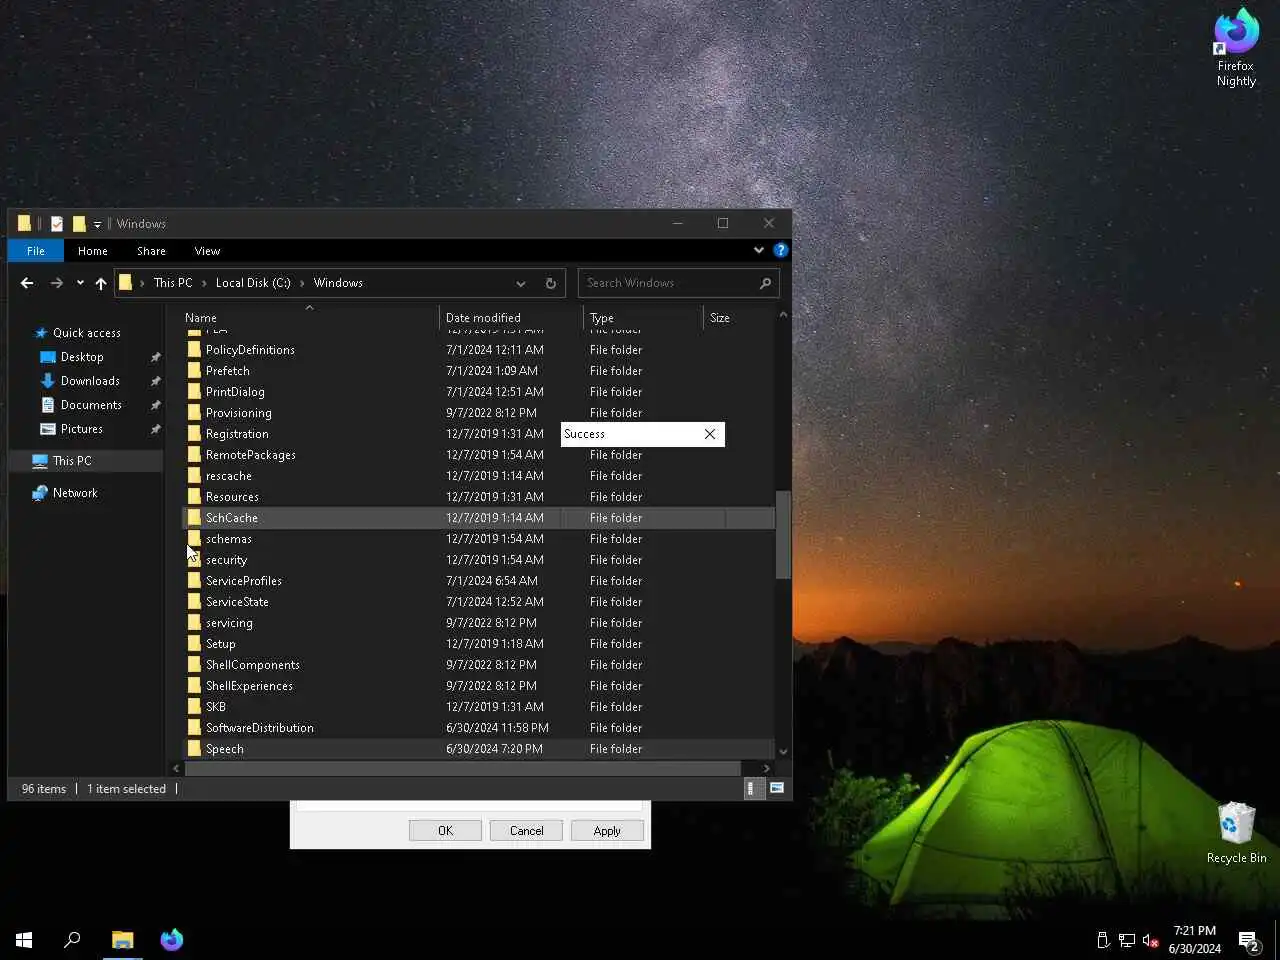Click This PC in the address bar
1280x960 pixels.
pyautogui.click(x=173, y=283)
